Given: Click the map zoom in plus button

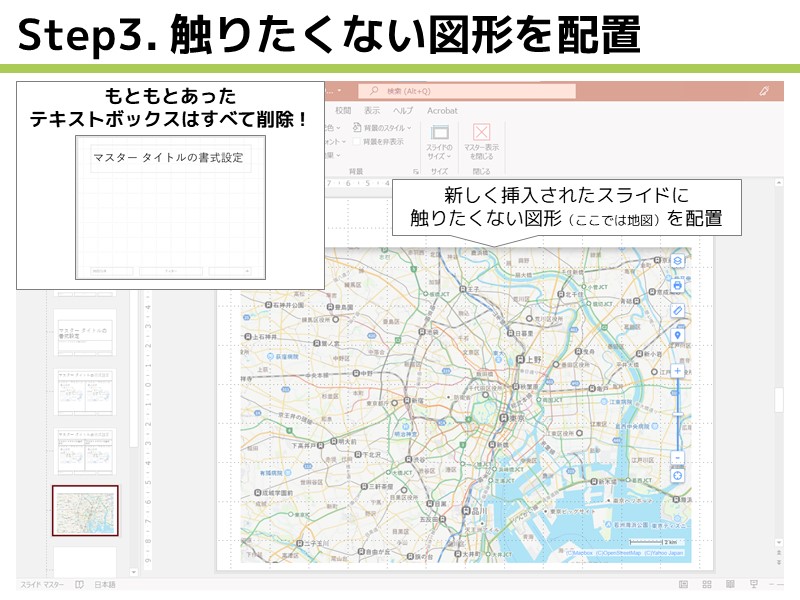Looking at the screenshot, I should coord(677,371).
